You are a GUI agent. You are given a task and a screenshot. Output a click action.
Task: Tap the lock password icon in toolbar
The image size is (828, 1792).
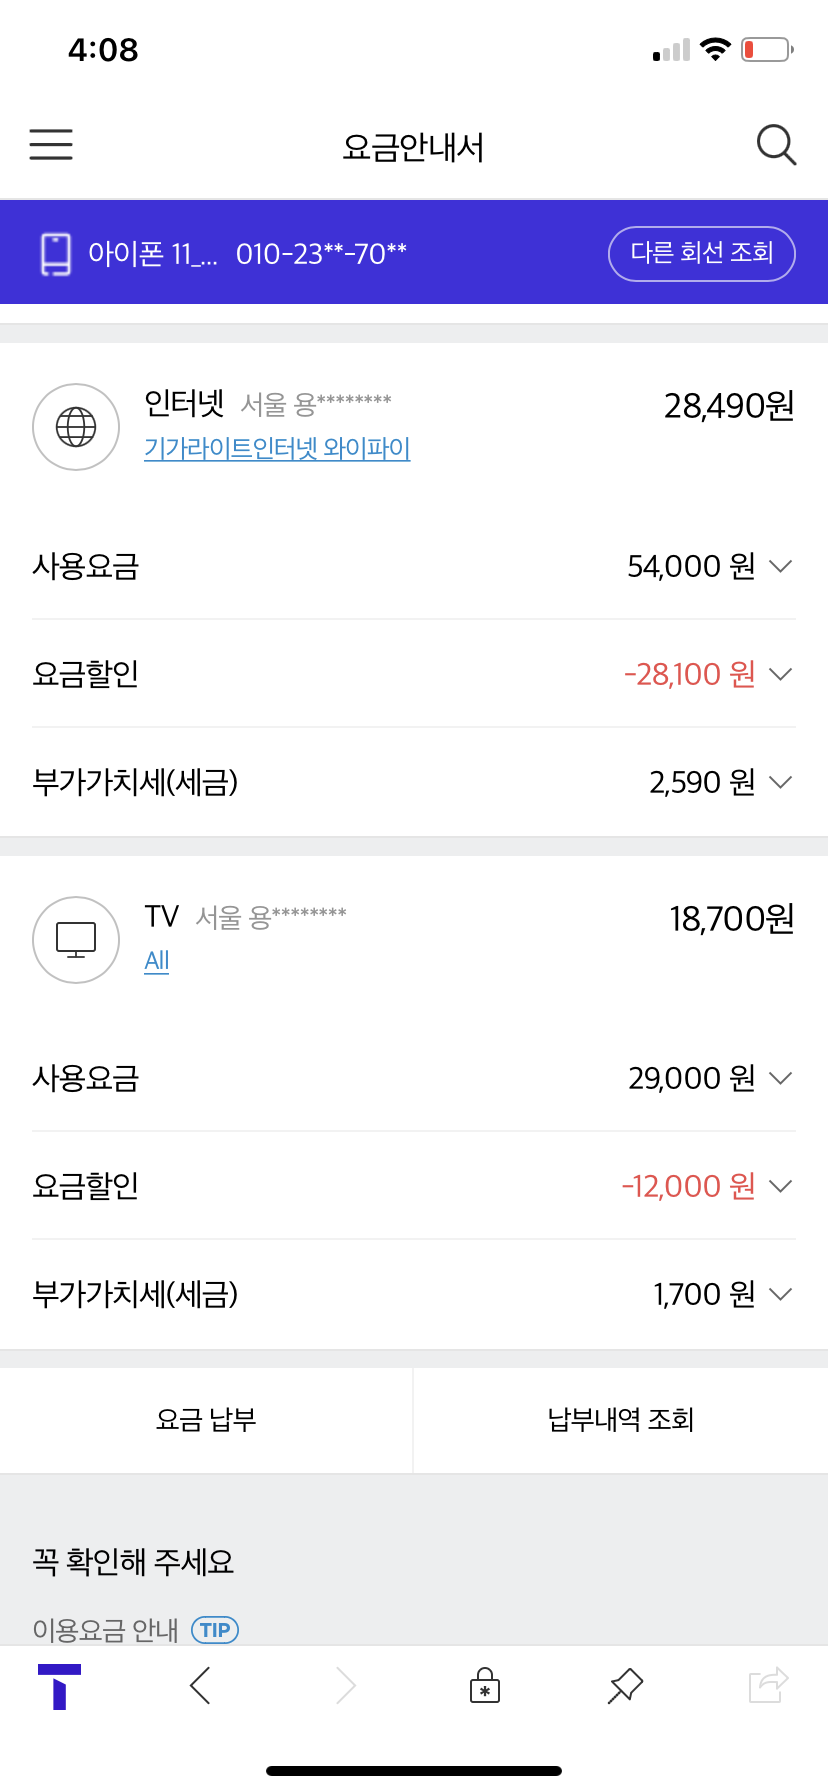(x=485, y=1686)
